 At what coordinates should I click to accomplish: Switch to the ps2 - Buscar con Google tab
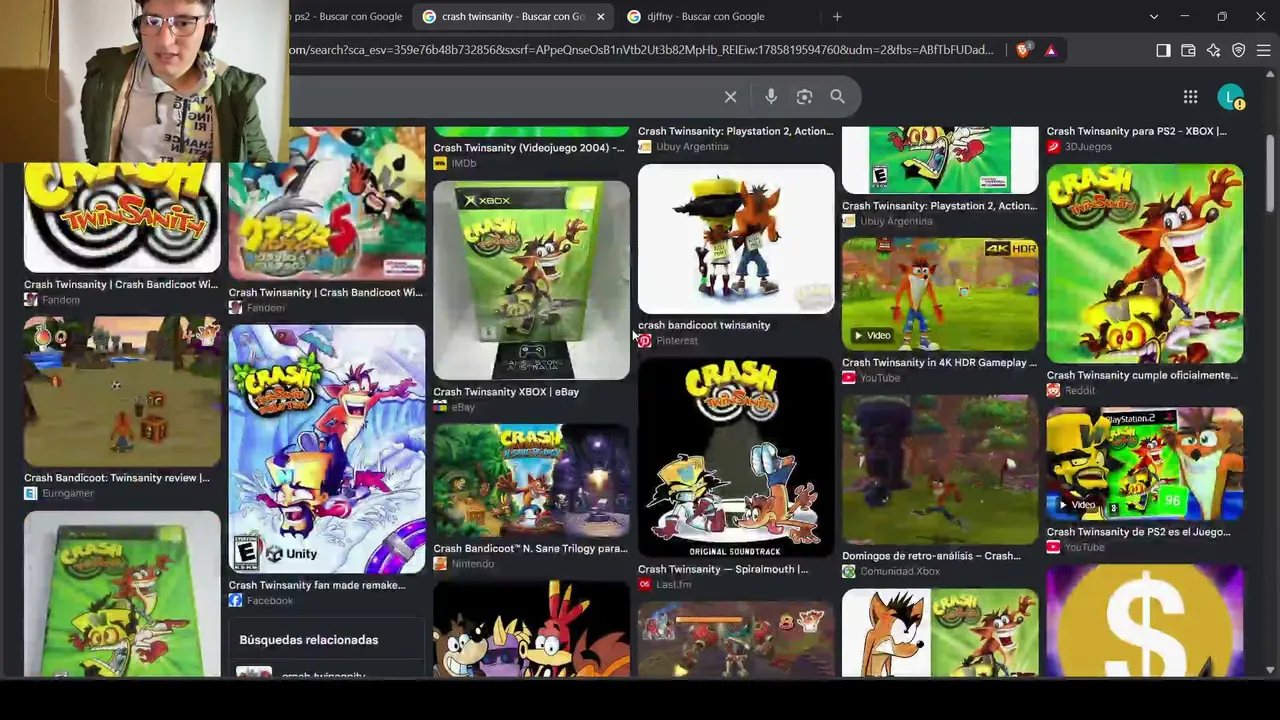coord(346,16)
